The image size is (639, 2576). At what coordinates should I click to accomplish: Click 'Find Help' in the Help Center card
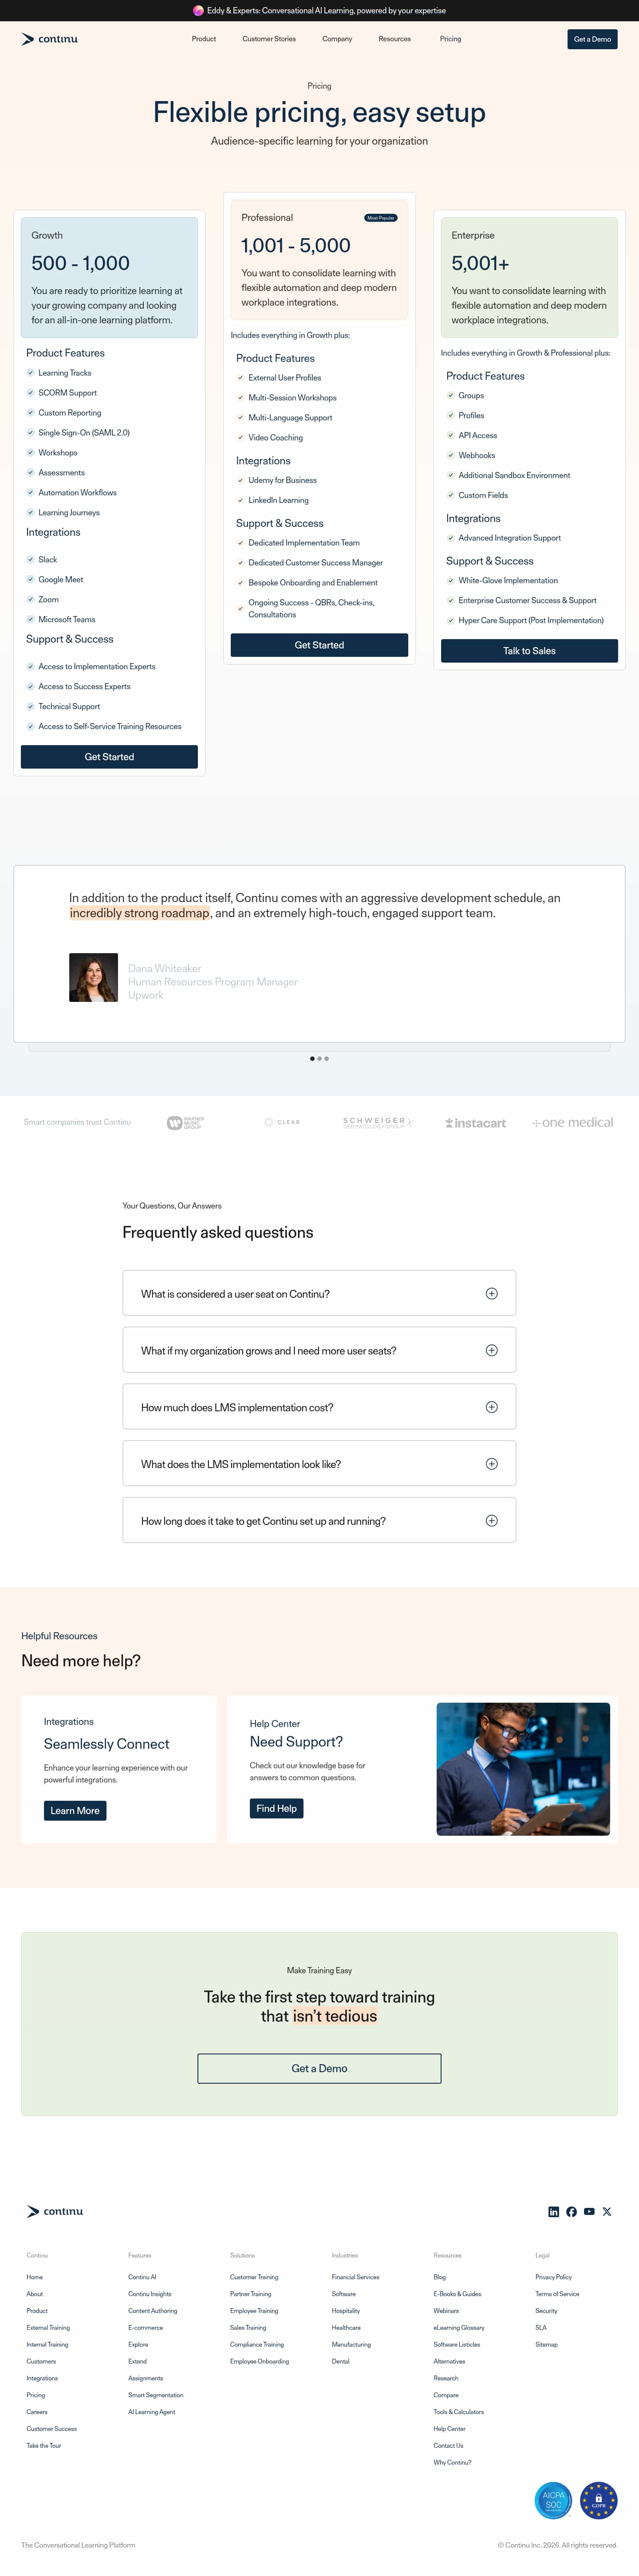276,1808
